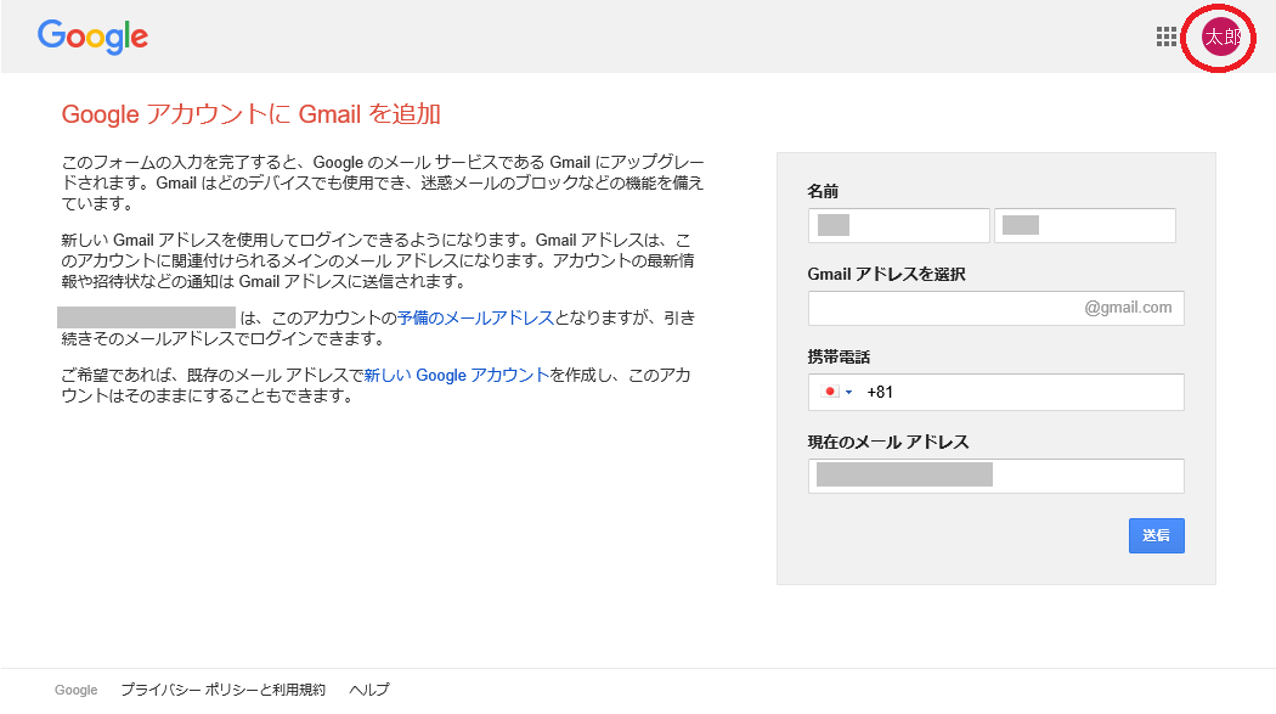The image size is (1276, 714).
Task: Open the Google apps grid icon
Action: coord(1166,37)
